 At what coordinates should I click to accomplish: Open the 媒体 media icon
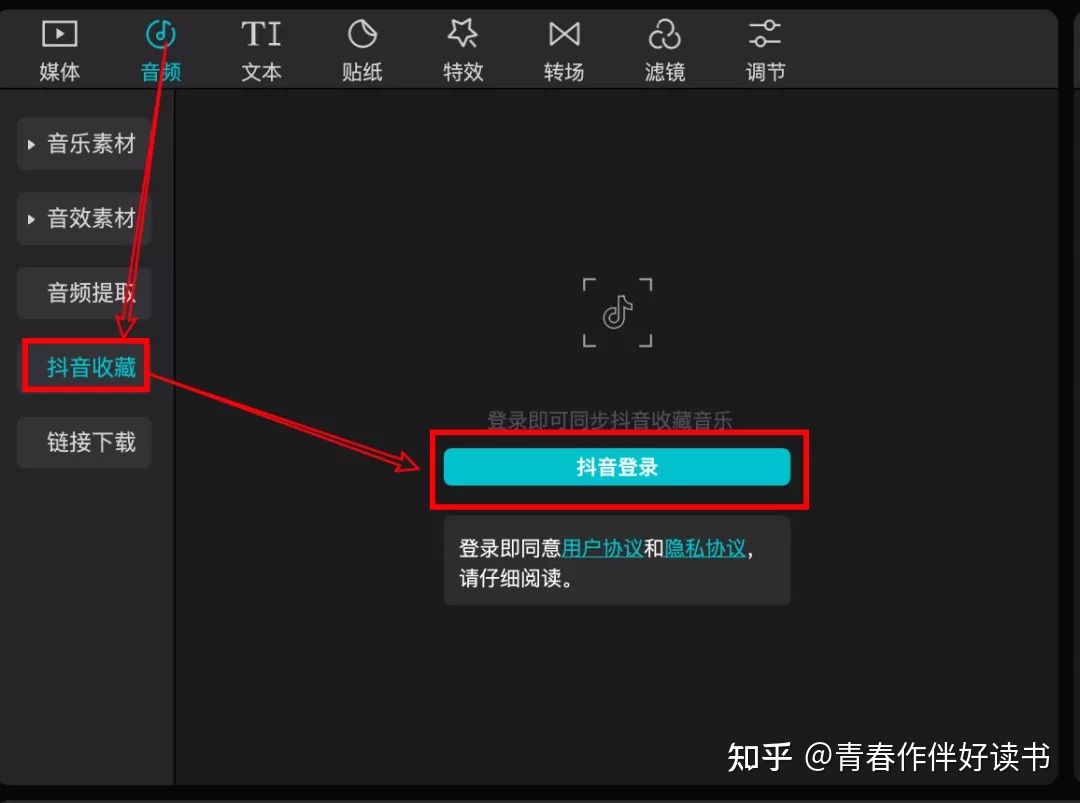(x=59, y=34)
